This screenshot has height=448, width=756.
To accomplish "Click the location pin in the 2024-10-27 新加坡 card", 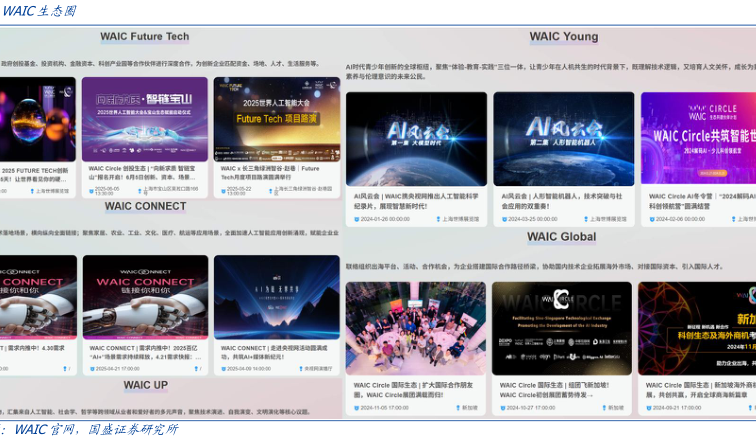I will click(x=604, y=408).
